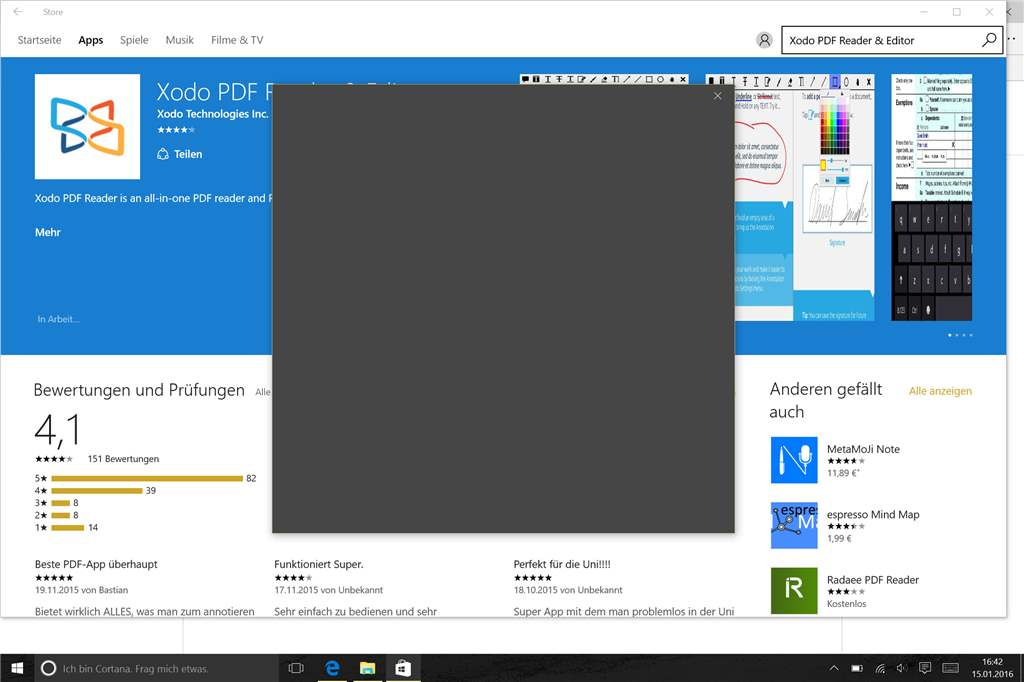Click the search magnifier icon
This screenshot has width=1024, height=682.
(989, 40)
